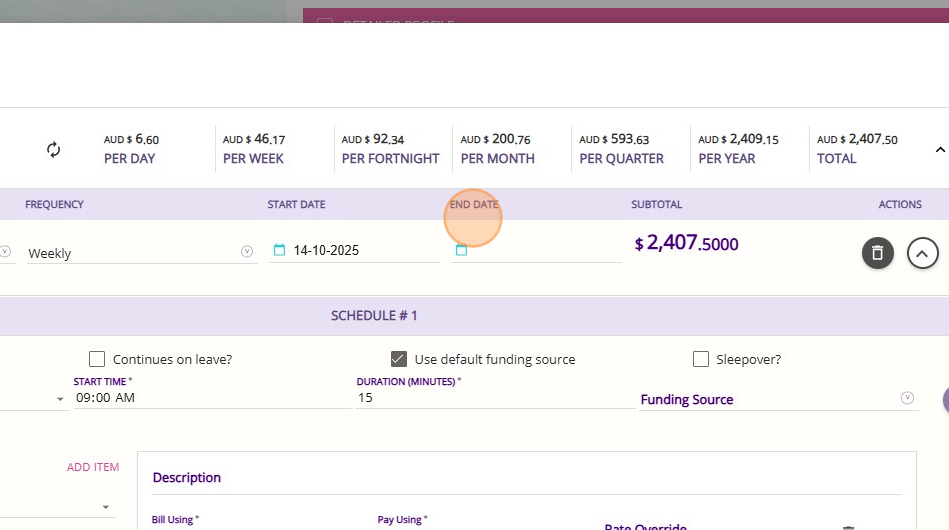Image resolution: width=949 pixels, height=530 pixels.
Task: Select the PER MONTH amount
Action: (495, 139)
